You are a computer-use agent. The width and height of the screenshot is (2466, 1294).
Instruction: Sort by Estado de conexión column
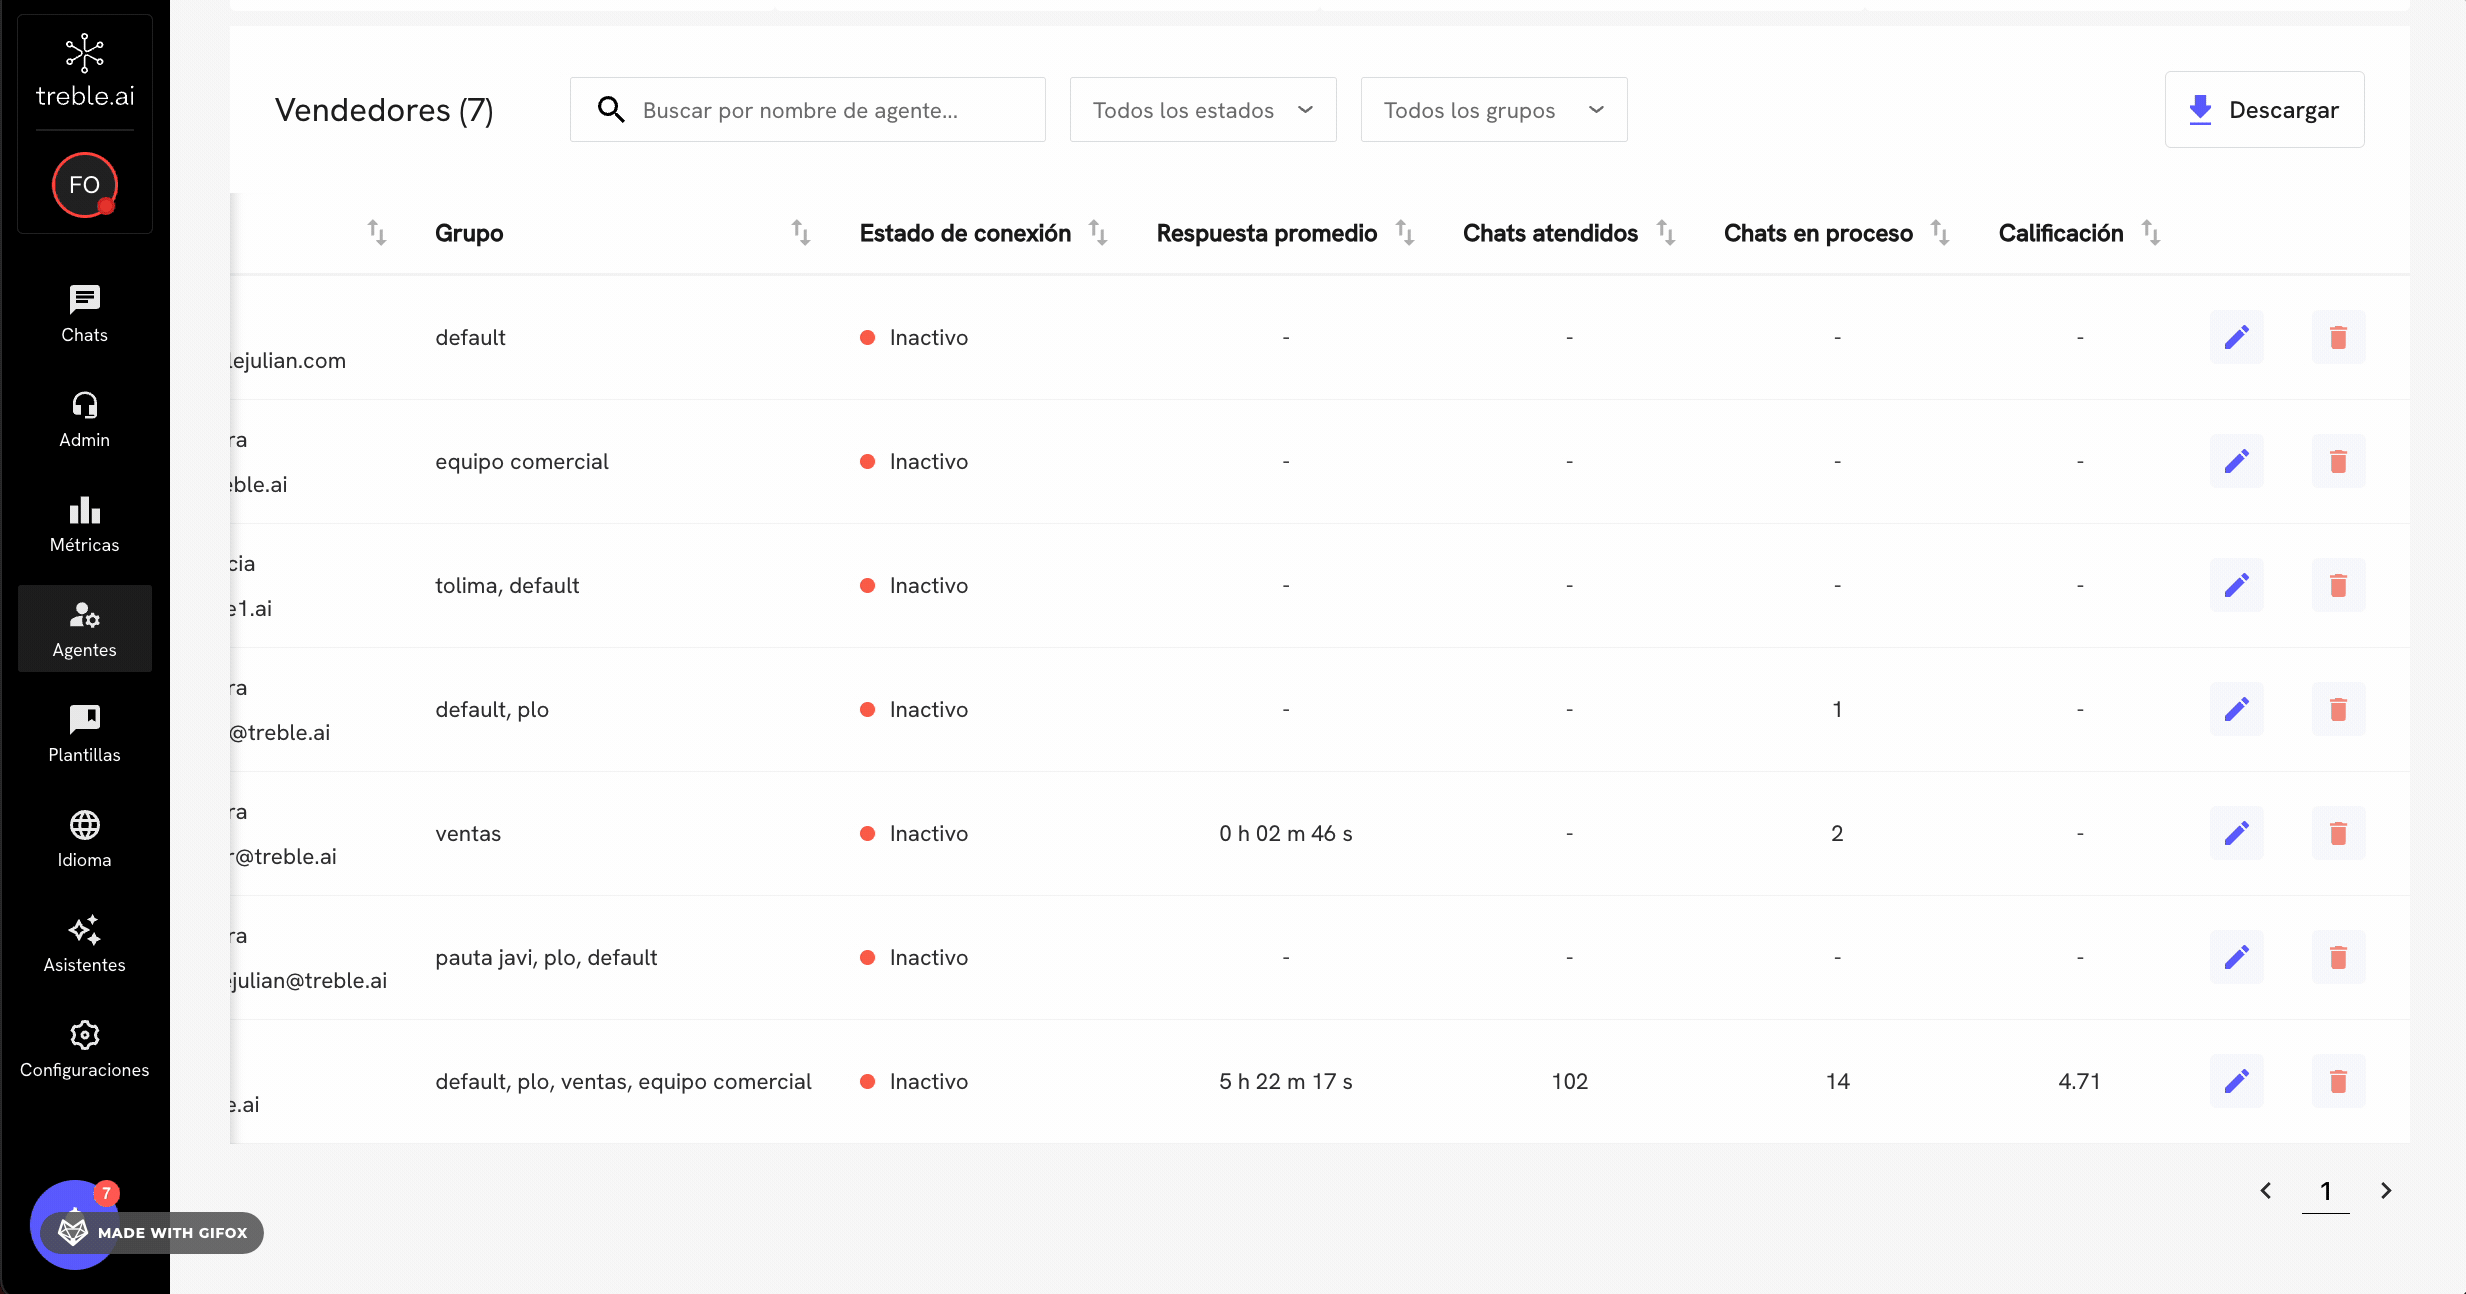tap(1098, 233)
